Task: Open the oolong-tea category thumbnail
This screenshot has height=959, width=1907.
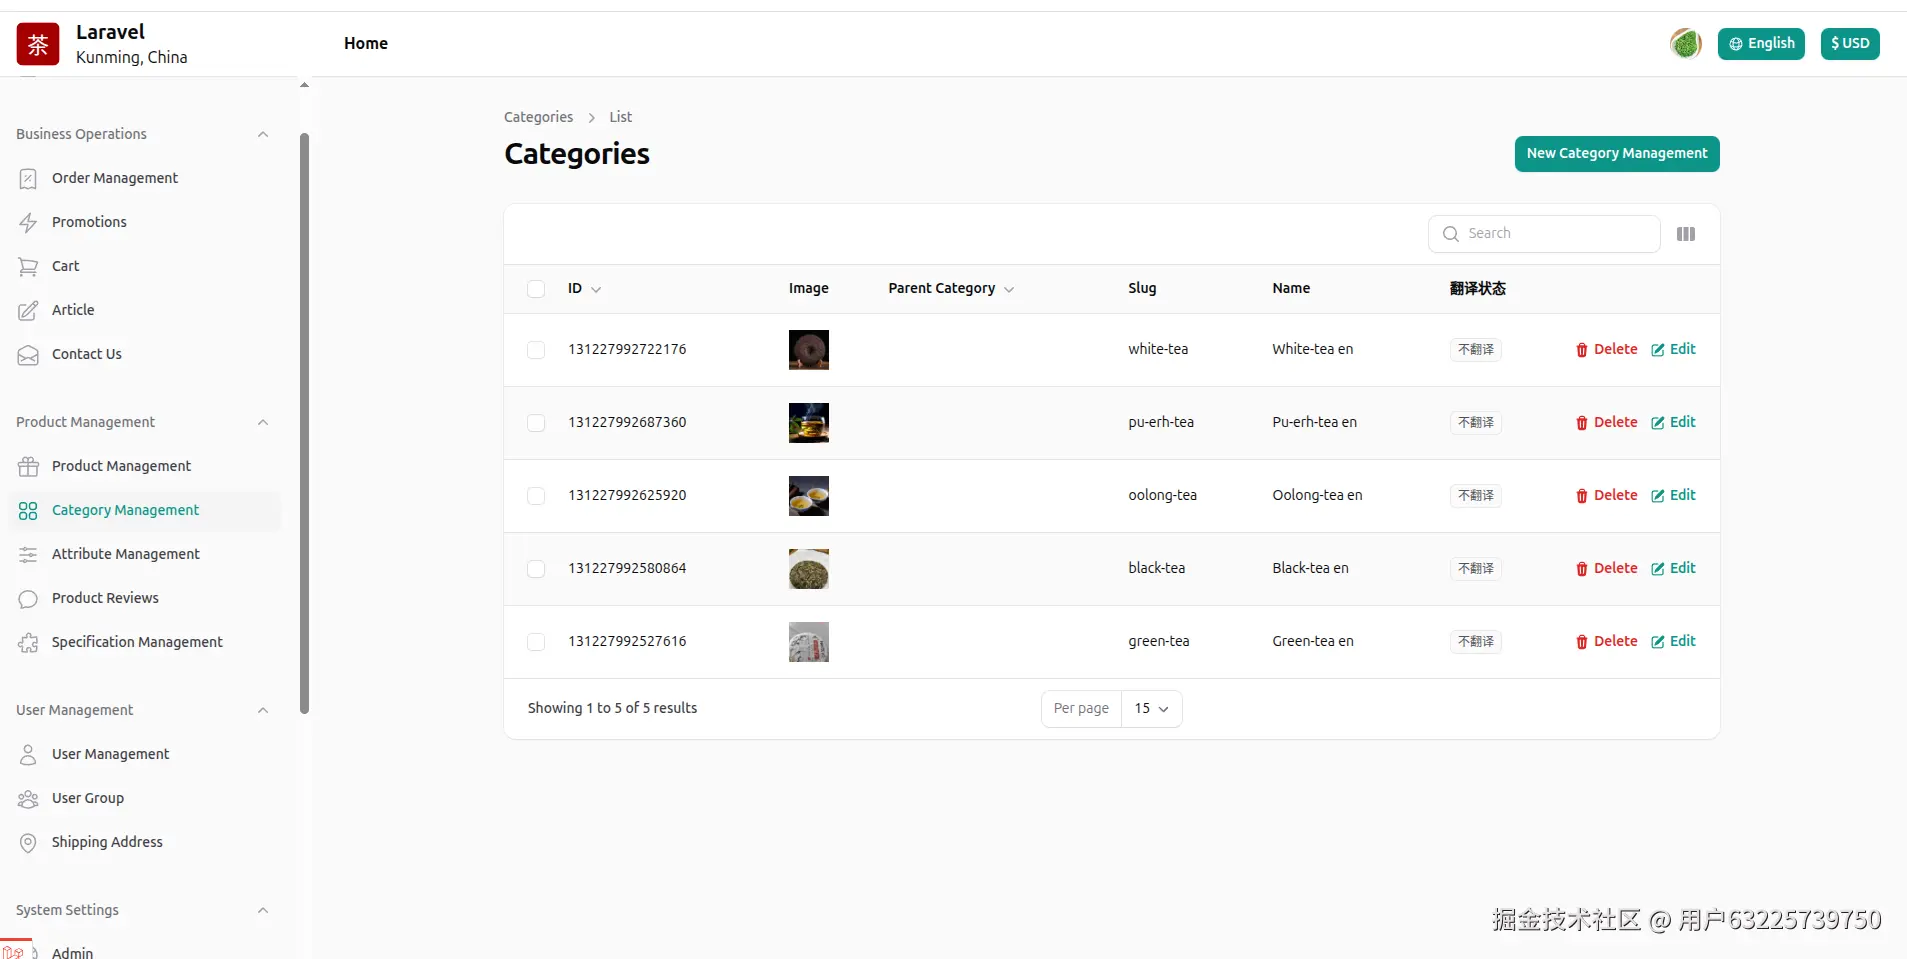Action: [x=808, y=496]
